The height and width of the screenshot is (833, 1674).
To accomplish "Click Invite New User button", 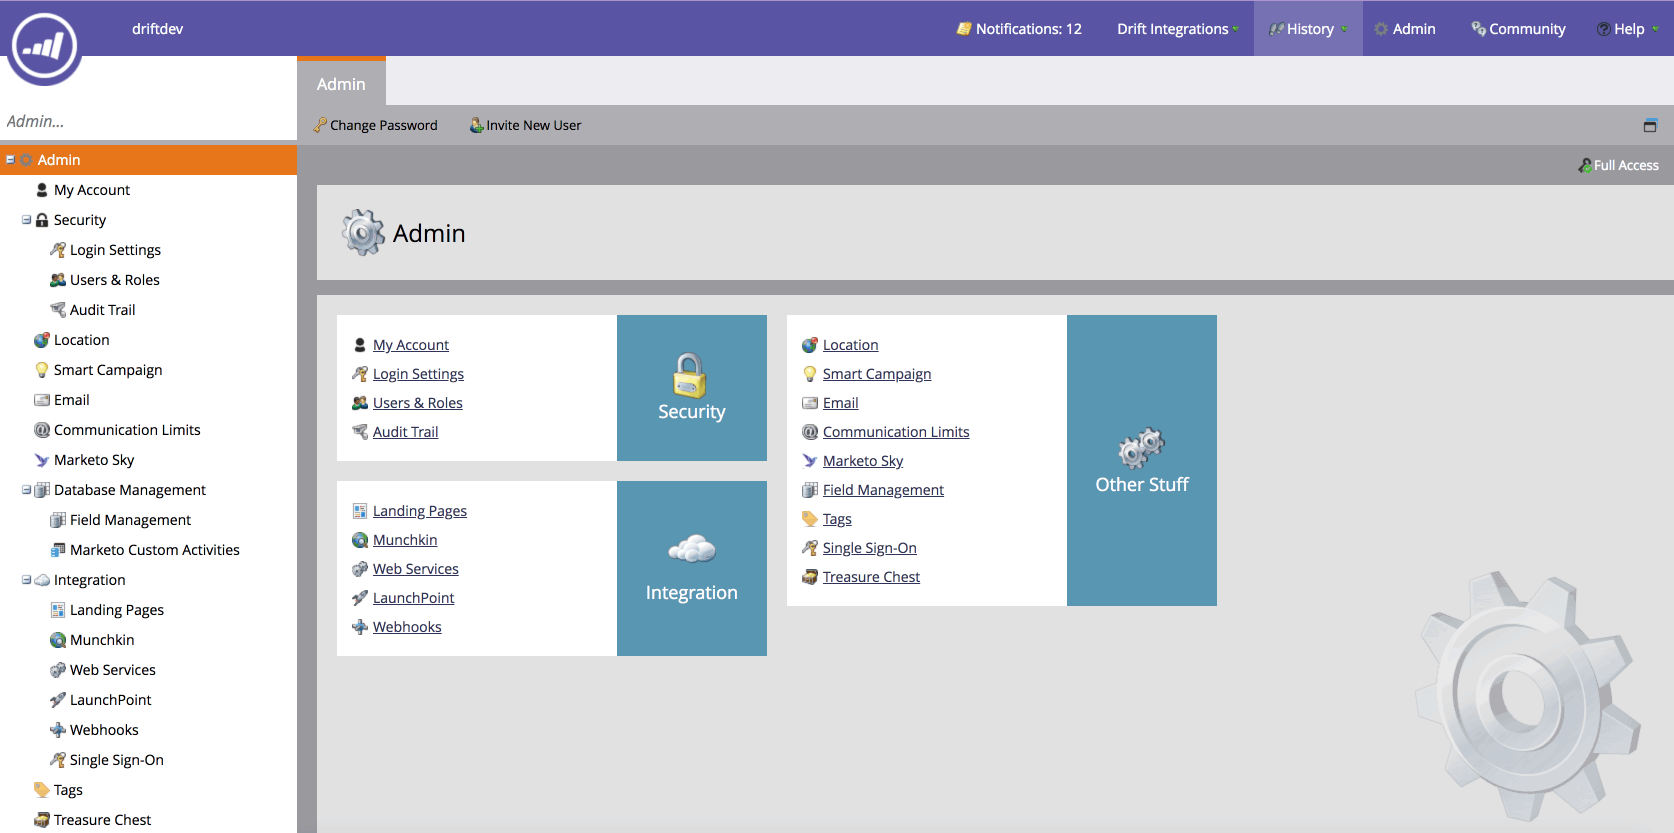I will (526, 125).
